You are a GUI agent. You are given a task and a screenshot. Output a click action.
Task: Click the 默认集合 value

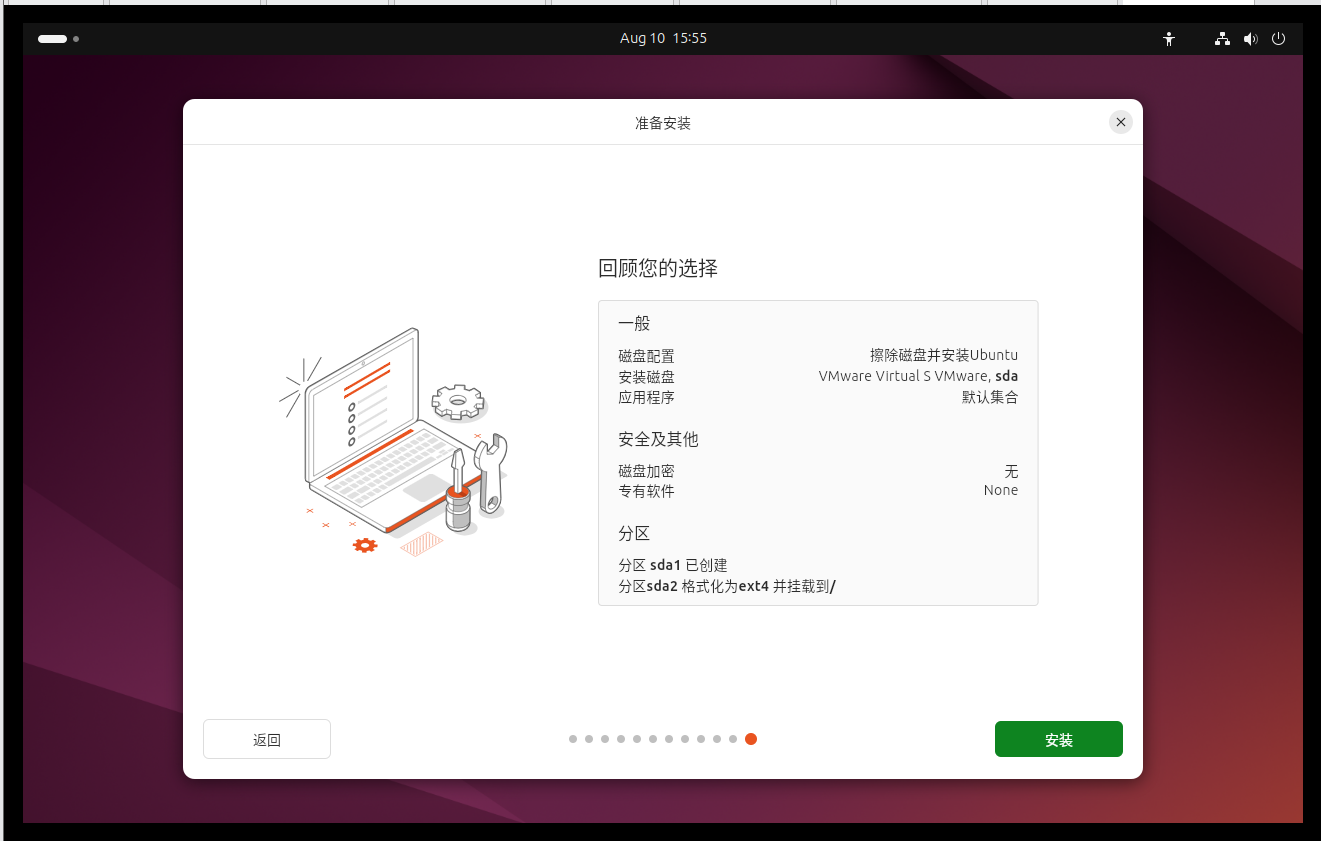pos(990,397)
